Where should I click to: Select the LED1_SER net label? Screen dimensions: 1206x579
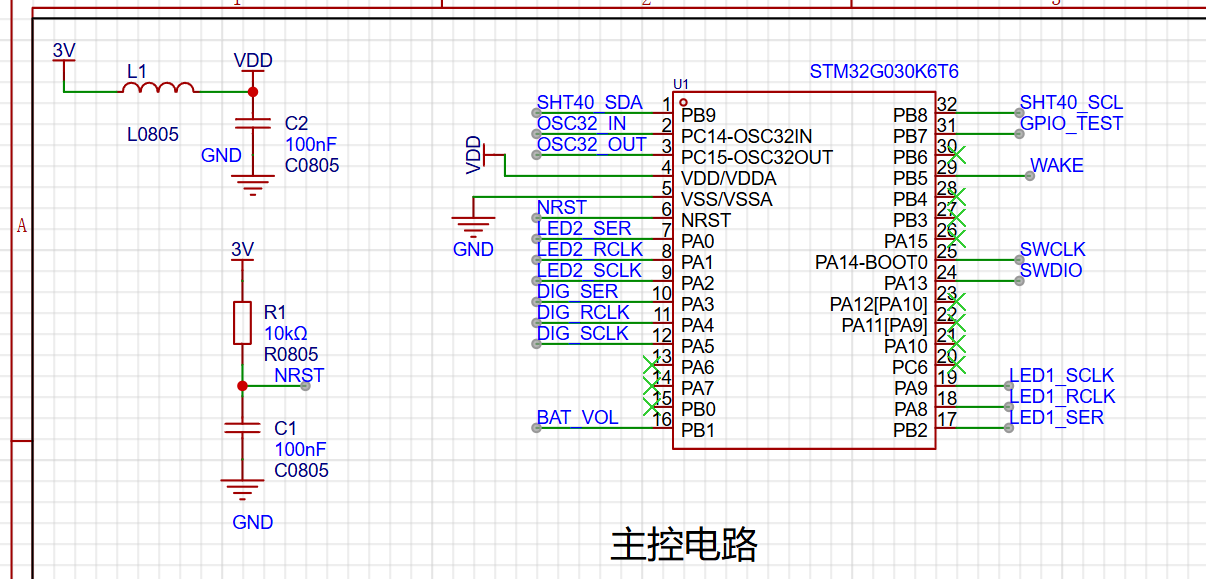[x=1056, y=417]
